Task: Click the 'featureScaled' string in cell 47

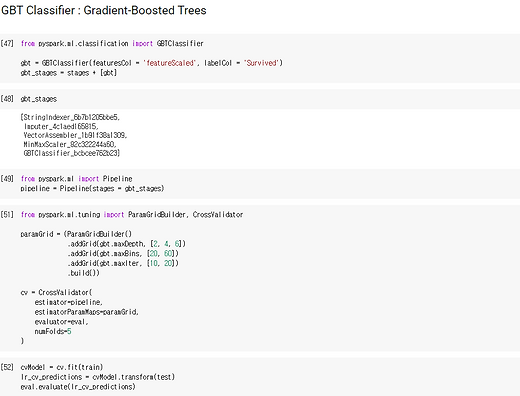Action: 169,63
